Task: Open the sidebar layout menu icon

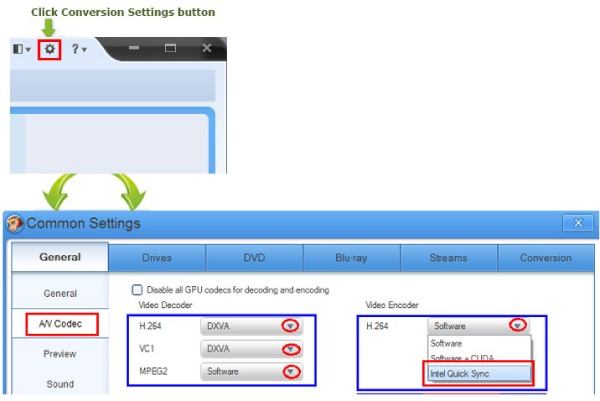Action: pyautogui.click(x=22, y=49)
